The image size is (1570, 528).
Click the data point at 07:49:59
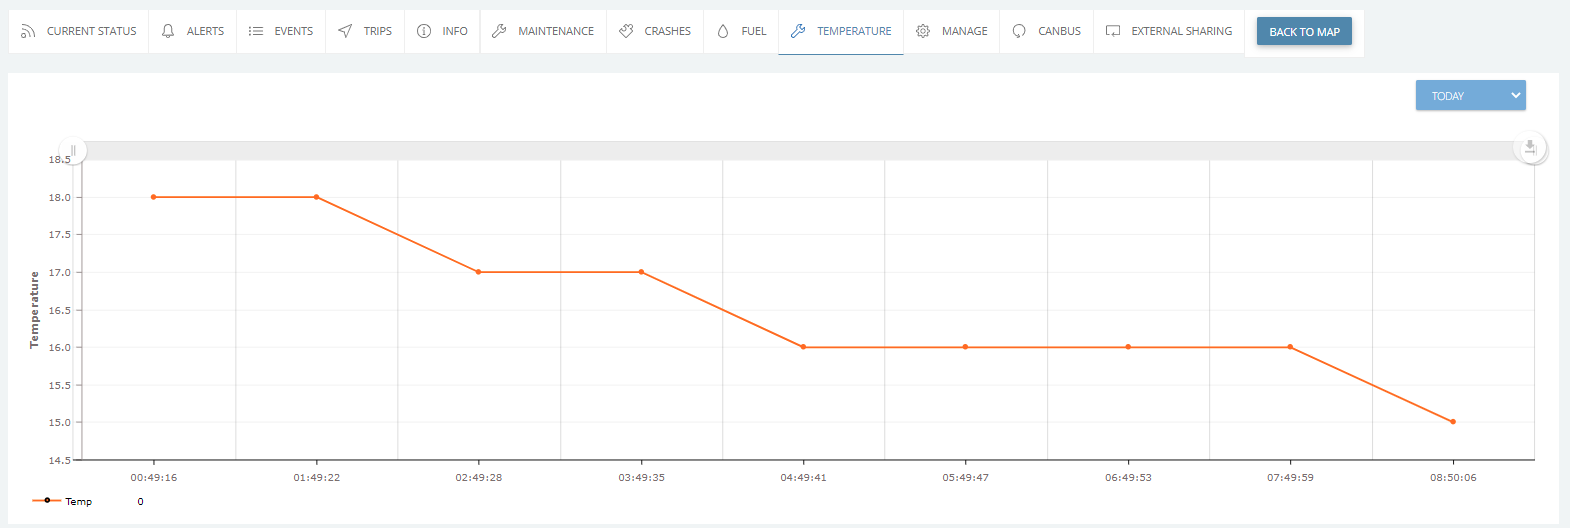pos(1290,347)
